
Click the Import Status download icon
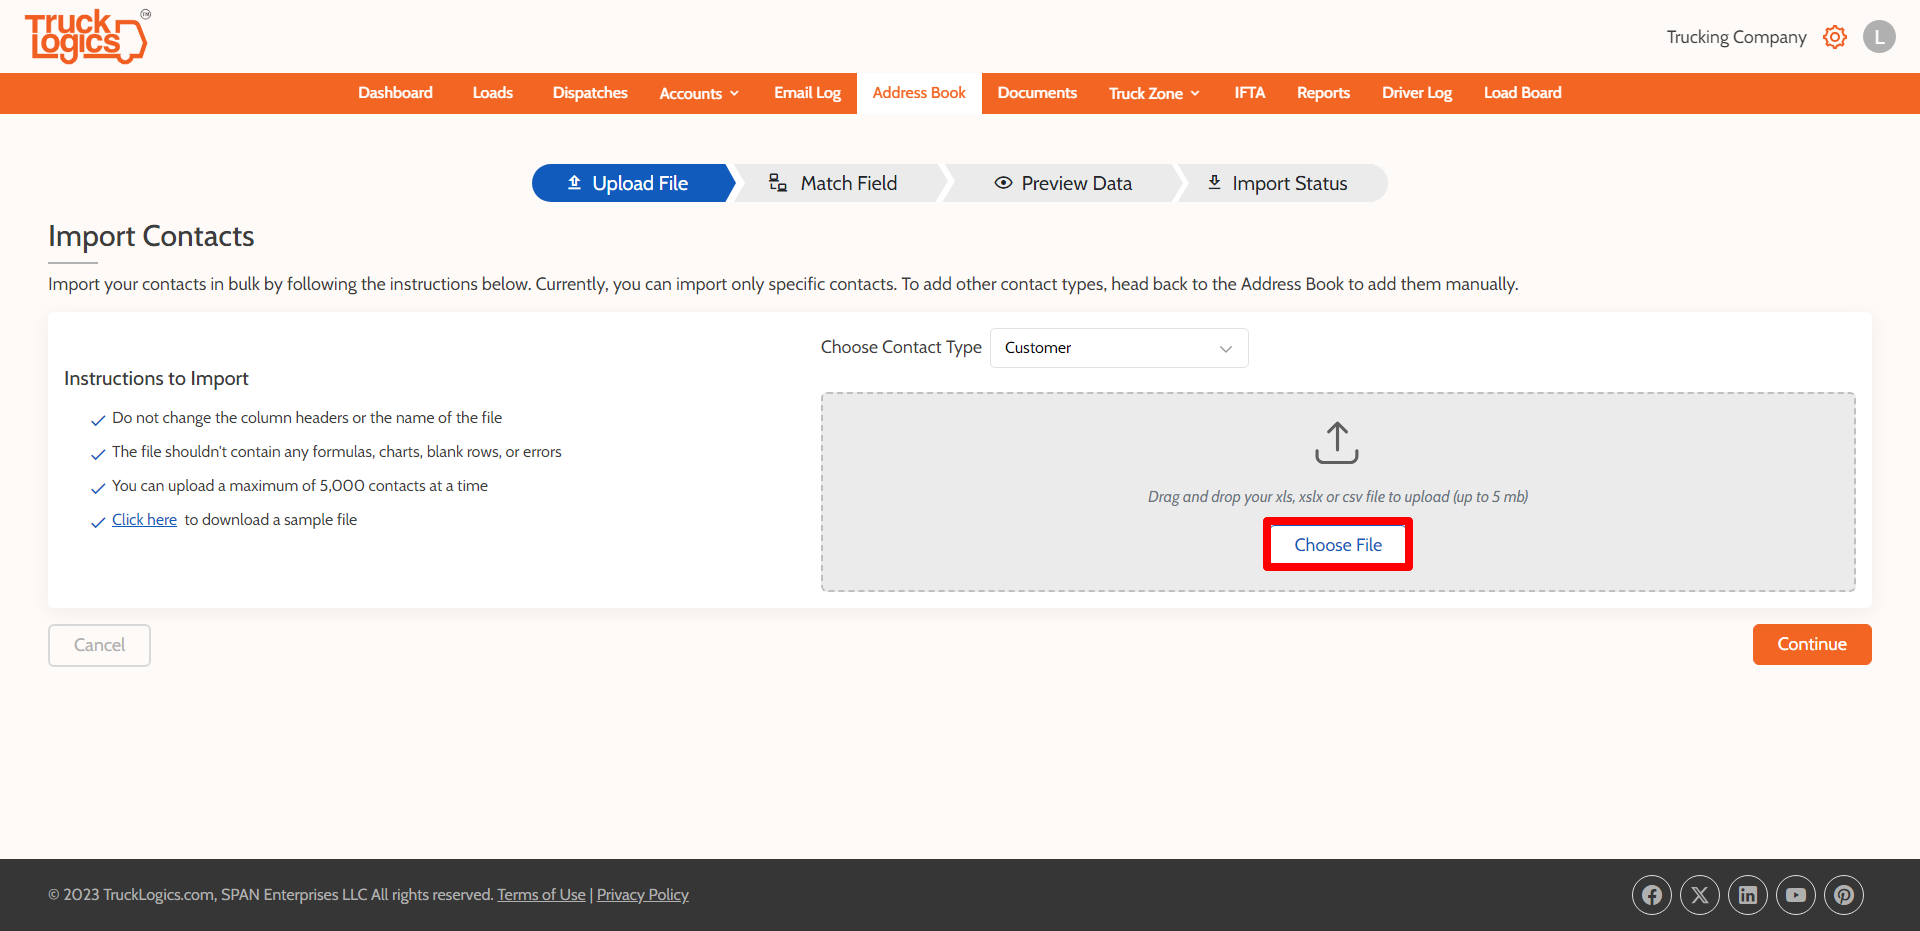[1214, 182]
